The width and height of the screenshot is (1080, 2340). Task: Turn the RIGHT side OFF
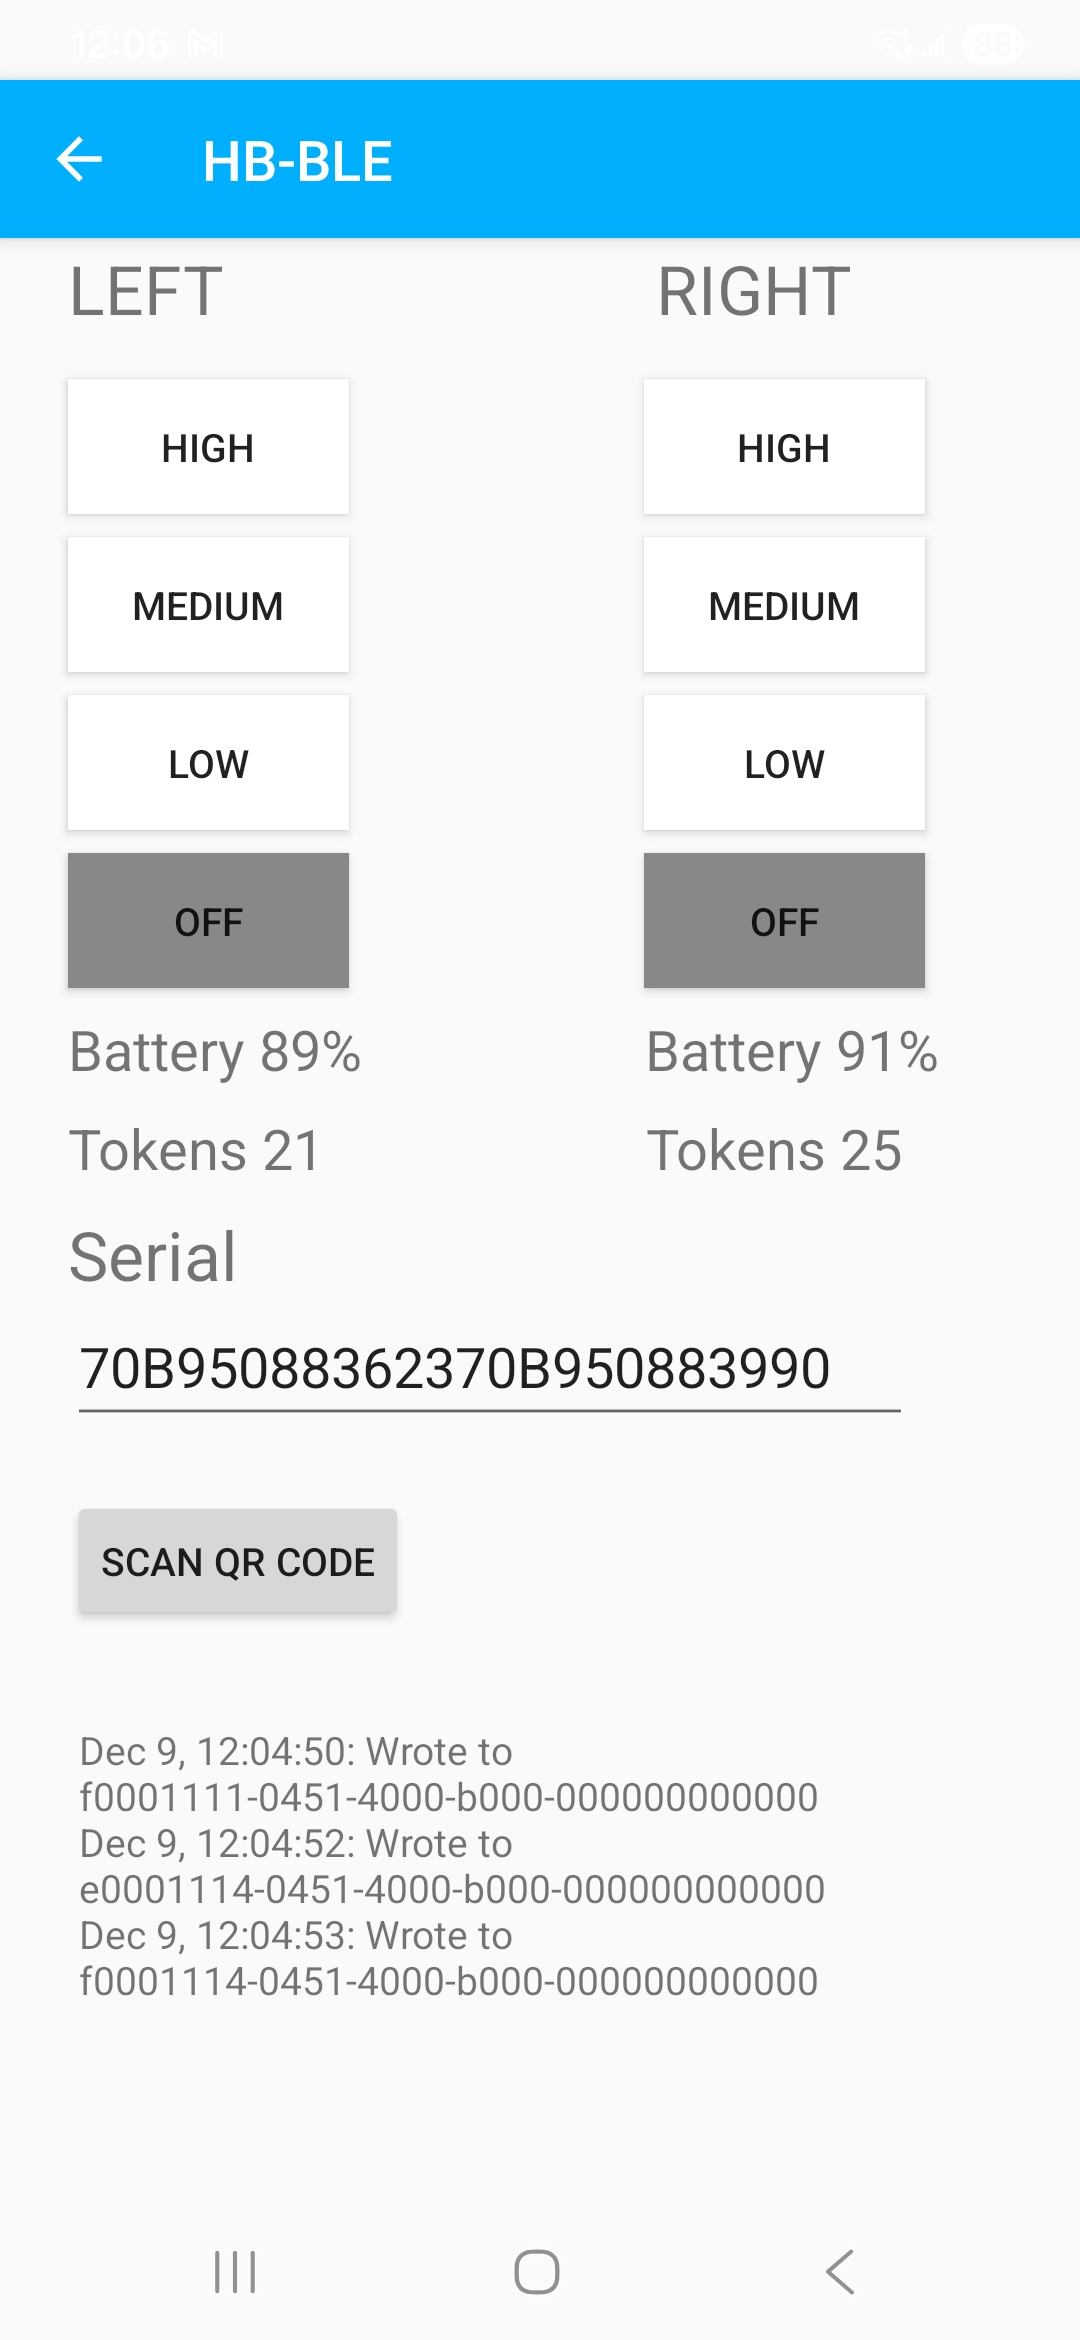click(x=784, y=921)
